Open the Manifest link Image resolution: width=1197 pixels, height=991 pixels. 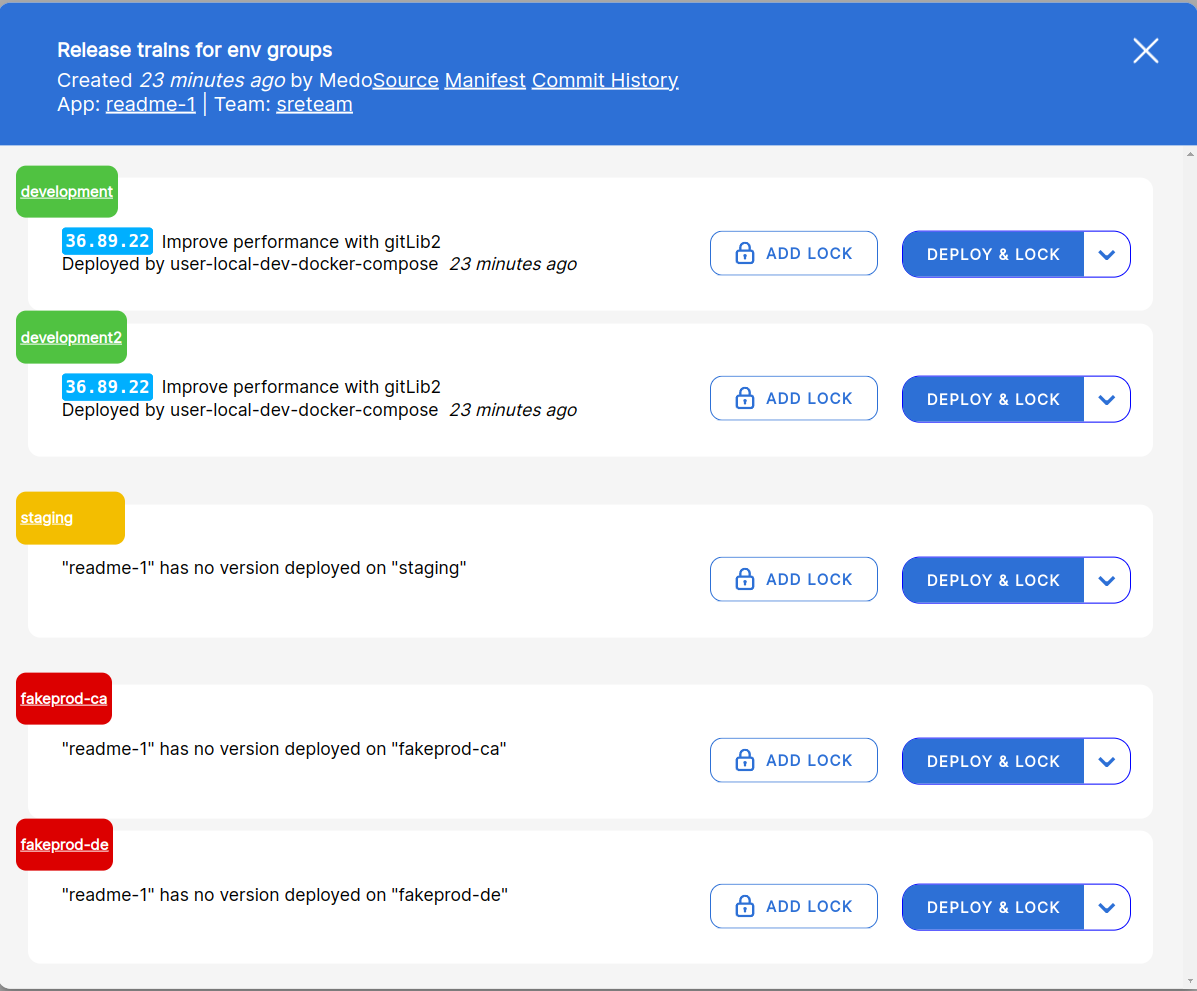[x=485, y=80]
